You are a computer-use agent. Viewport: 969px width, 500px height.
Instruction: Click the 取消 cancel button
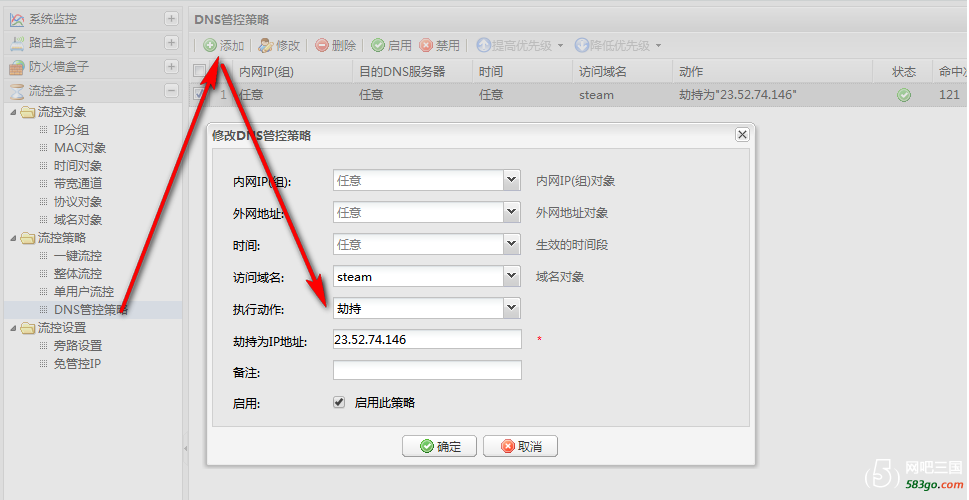[x=520, y=446]
